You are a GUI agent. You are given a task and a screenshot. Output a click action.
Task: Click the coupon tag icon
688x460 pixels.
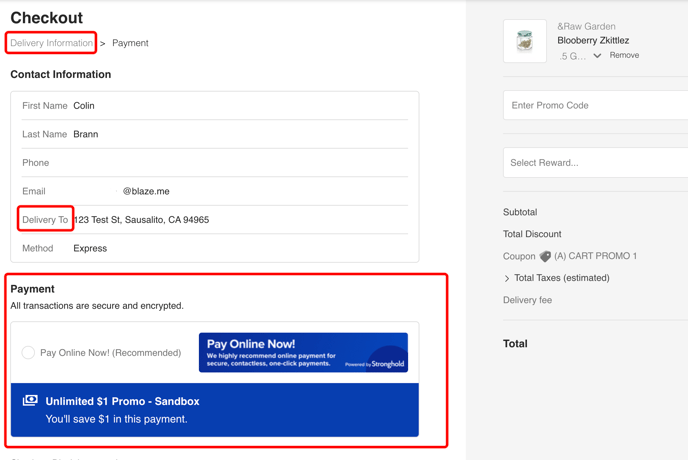pos(545,256)
